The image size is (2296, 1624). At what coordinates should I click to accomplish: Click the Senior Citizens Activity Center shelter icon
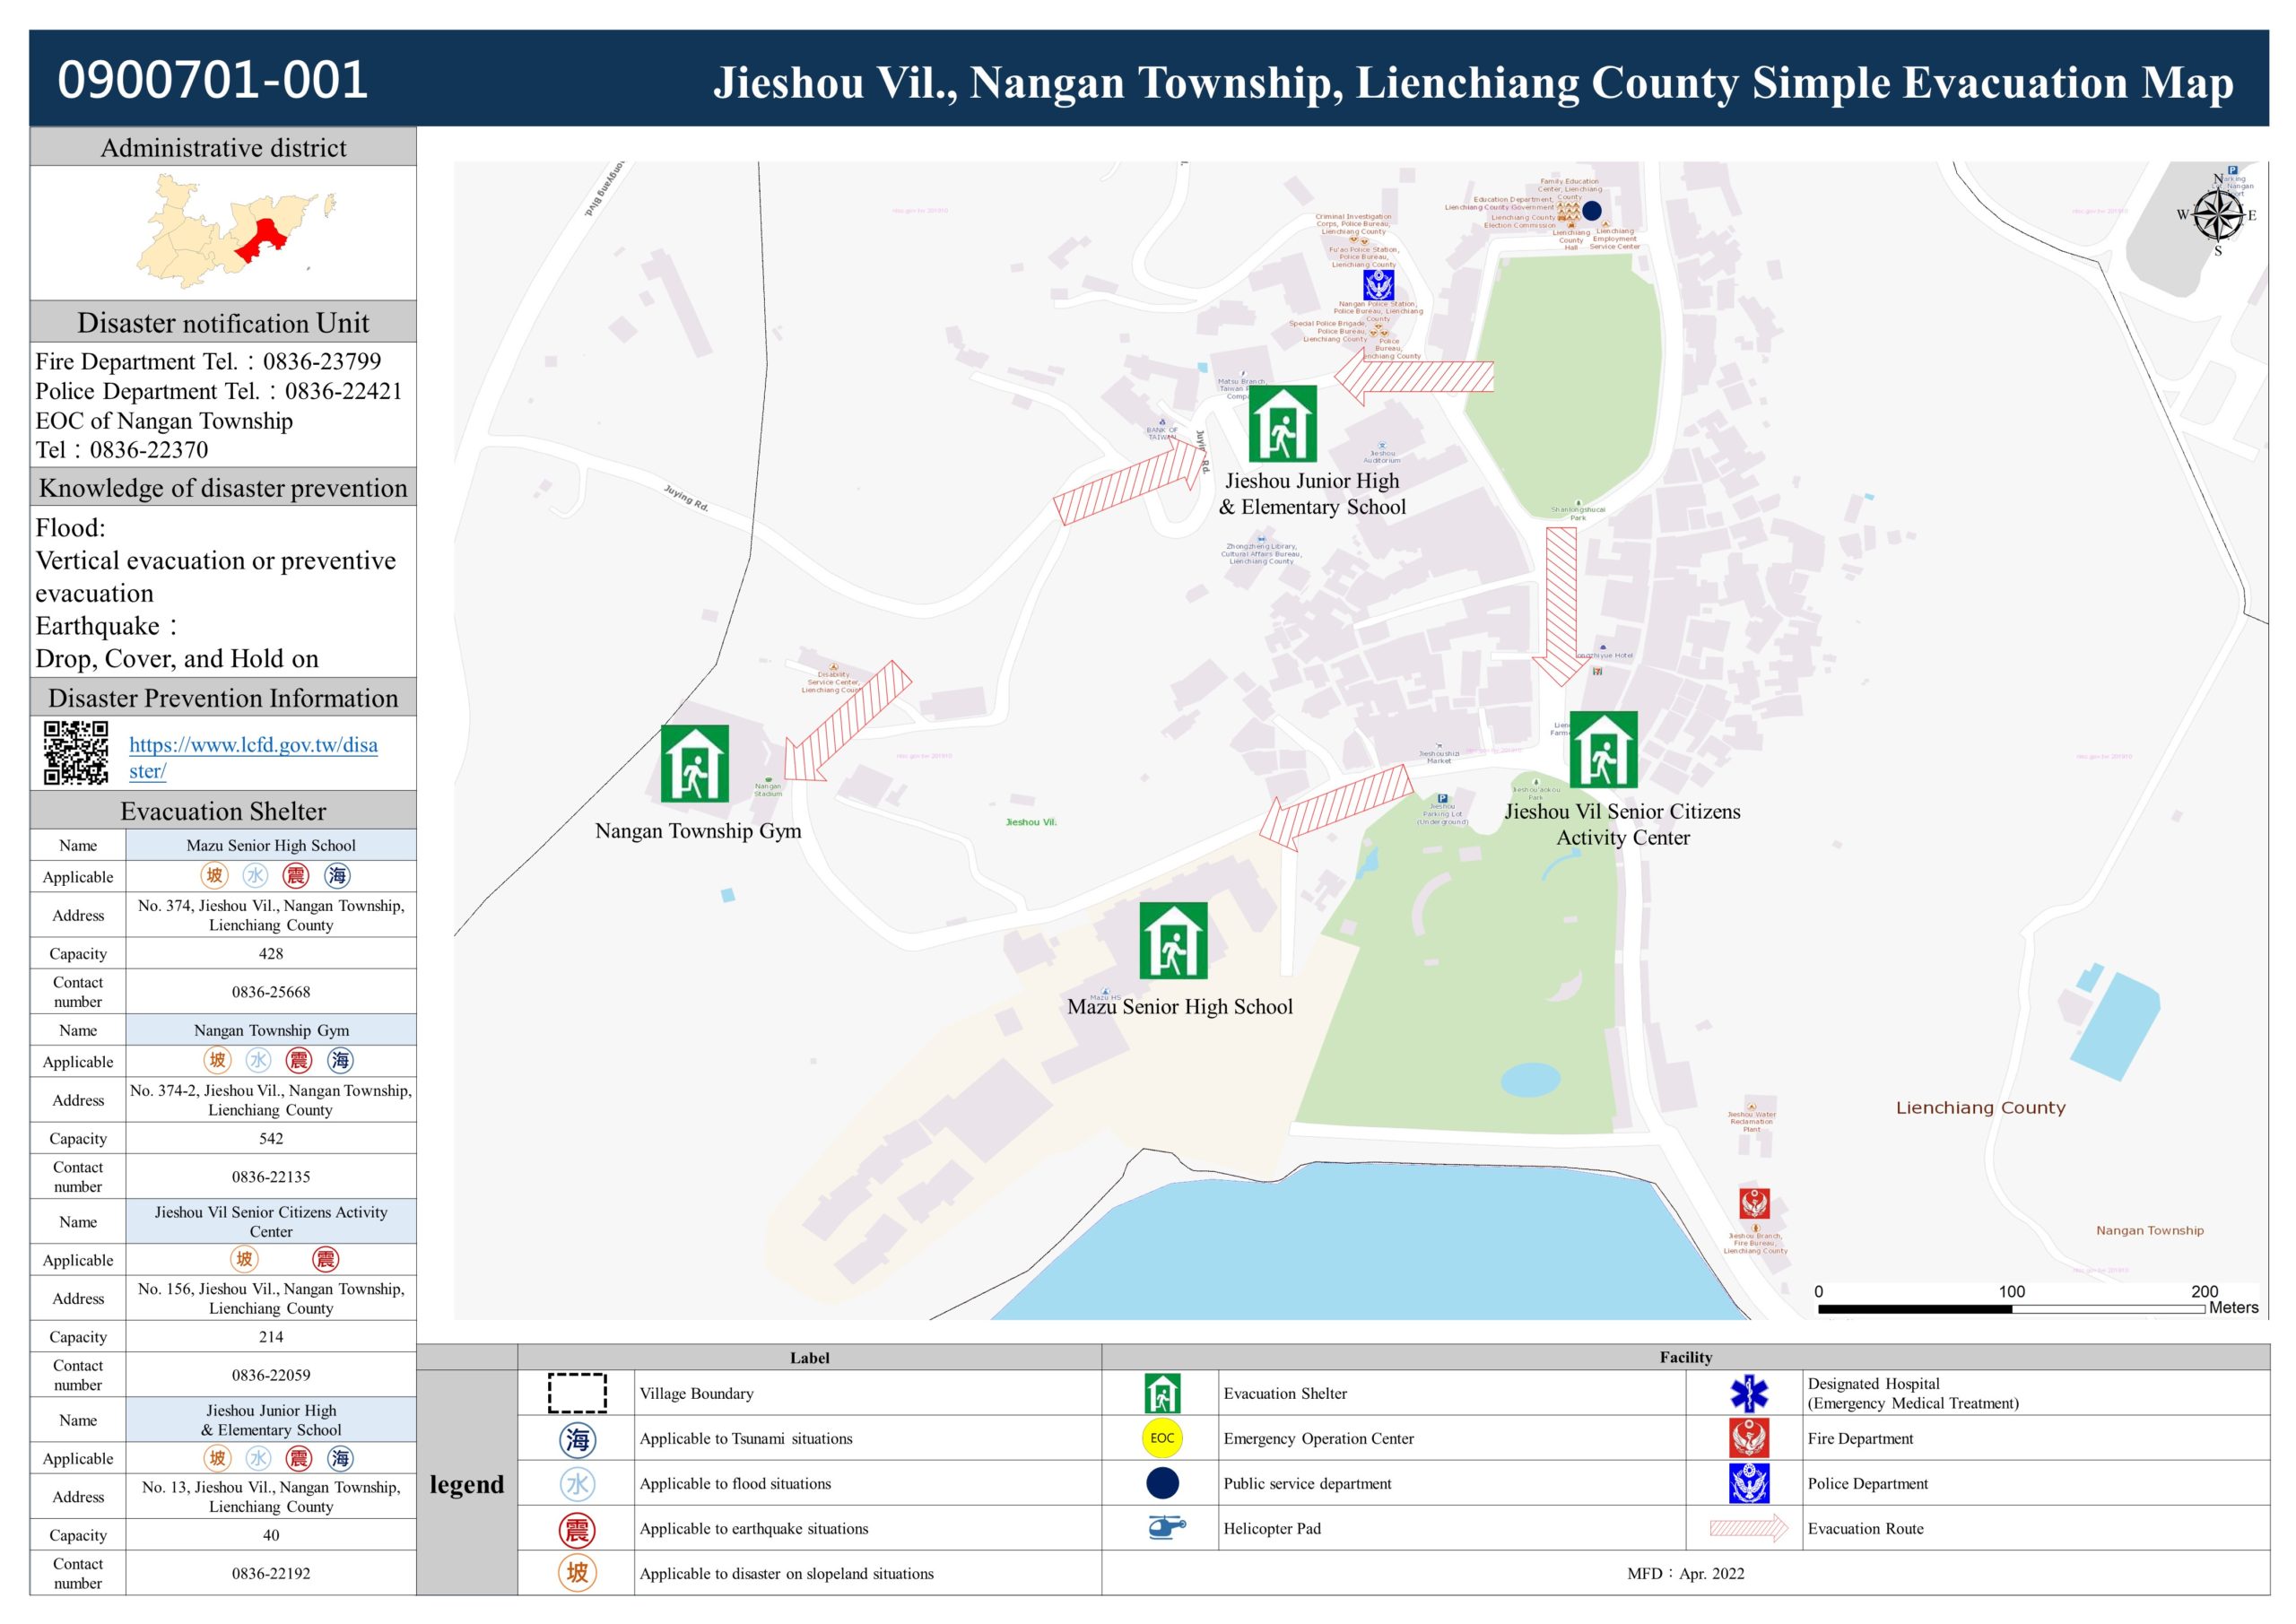coord(1603,749)
